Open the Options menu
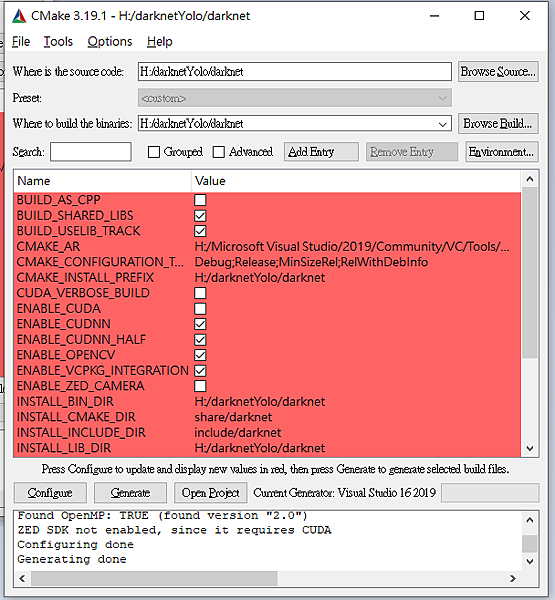The width and height of the screenshot is (555, 600). tap(109, 41)
